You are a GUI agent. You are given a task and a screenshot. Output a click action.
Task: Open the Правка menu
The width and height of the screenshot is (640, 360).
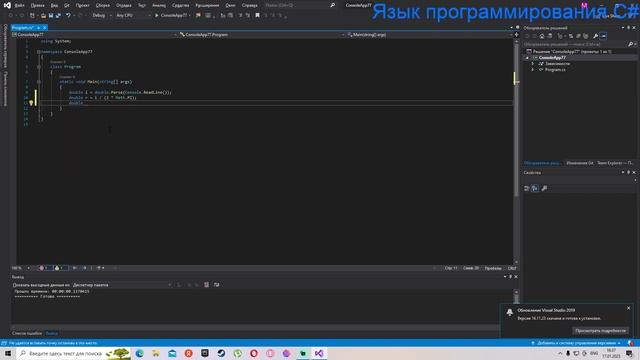click(x=38, y=5)
